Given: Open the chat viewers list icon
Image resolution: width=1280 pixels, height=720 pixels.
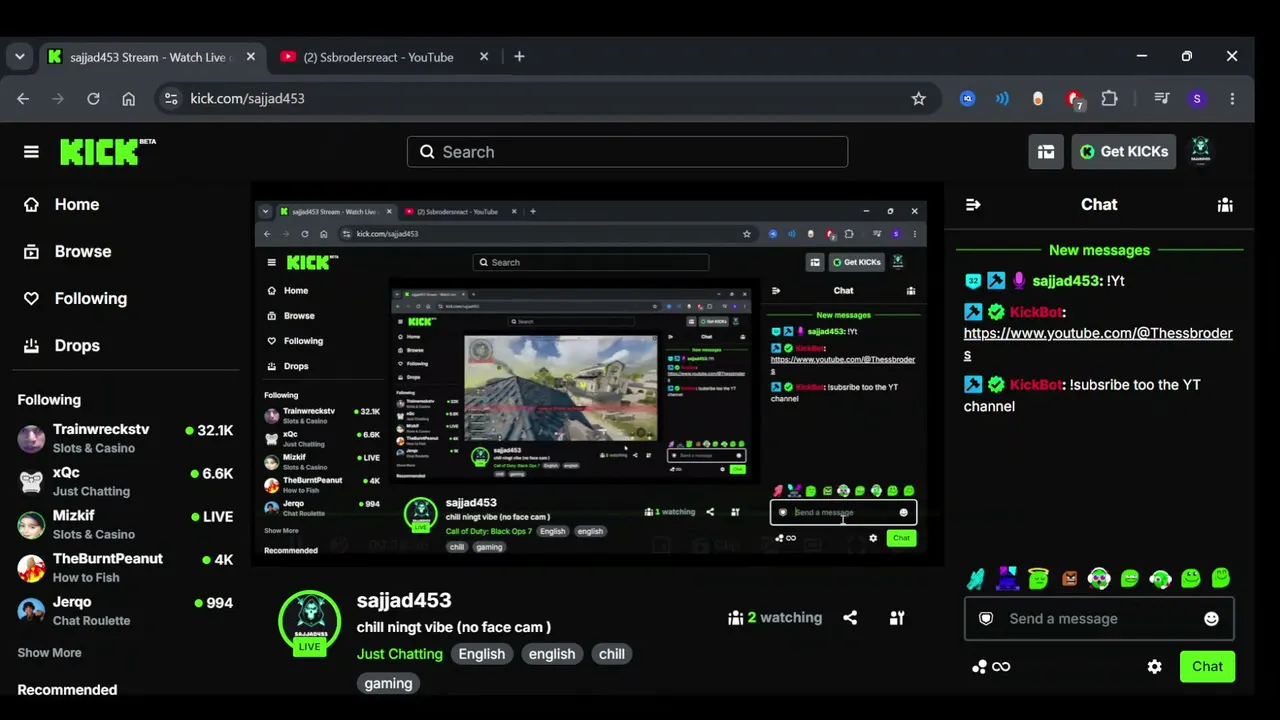Looking at the screenshot, I should coord(1225,204).
